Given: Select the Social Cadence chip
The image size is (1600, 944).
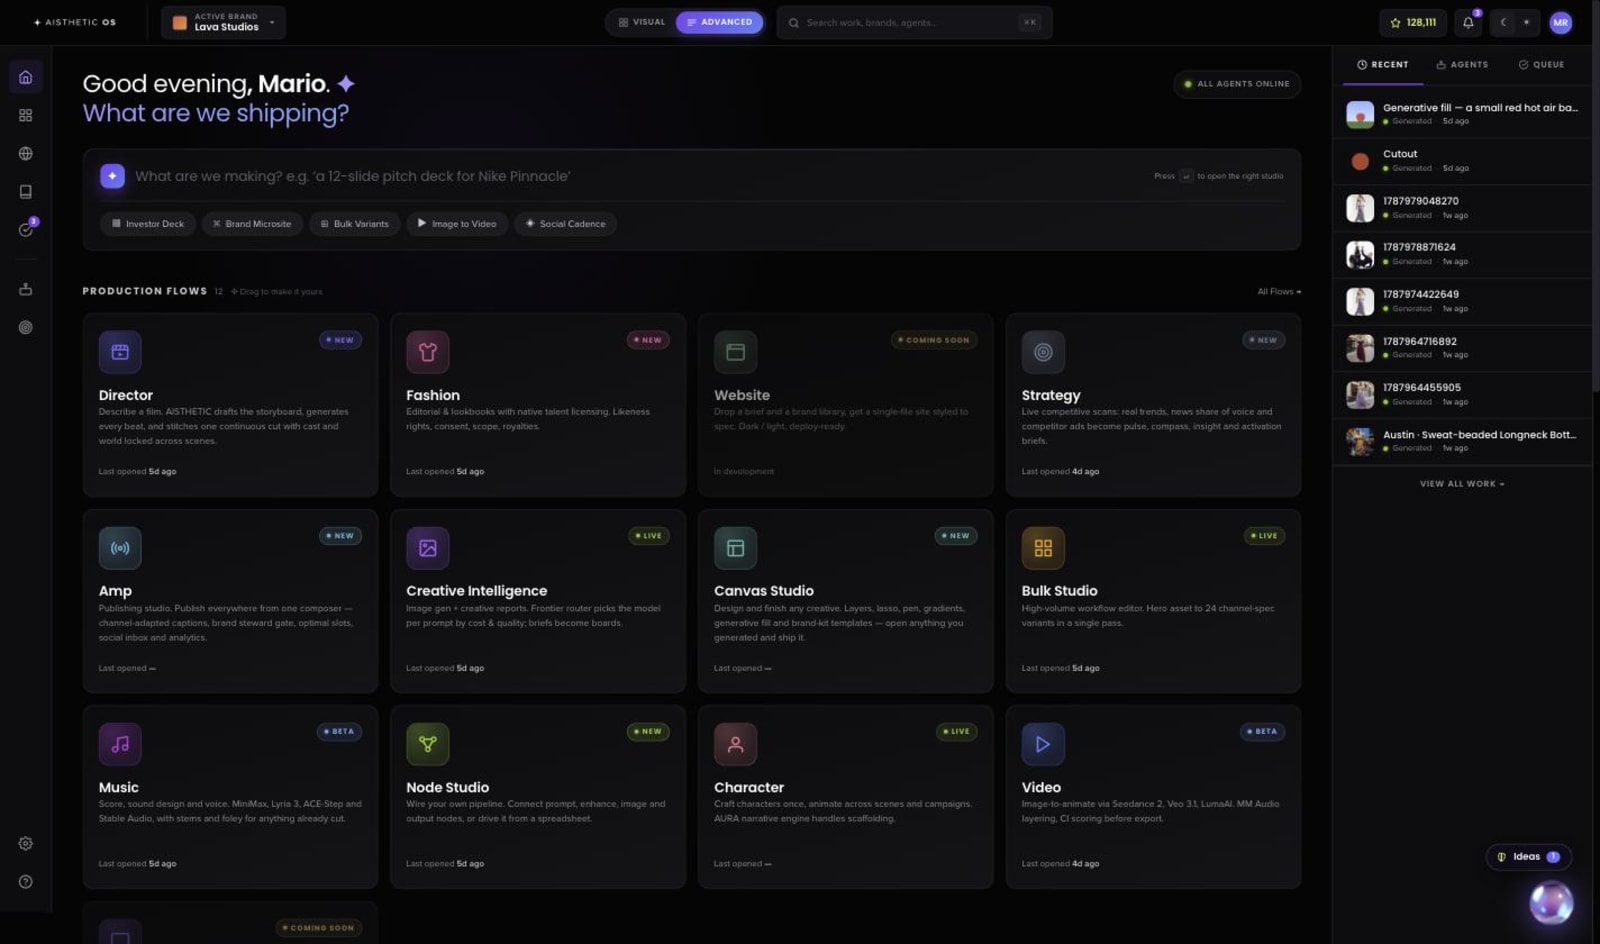Looking at the screenshot, I should coord(565,224).
